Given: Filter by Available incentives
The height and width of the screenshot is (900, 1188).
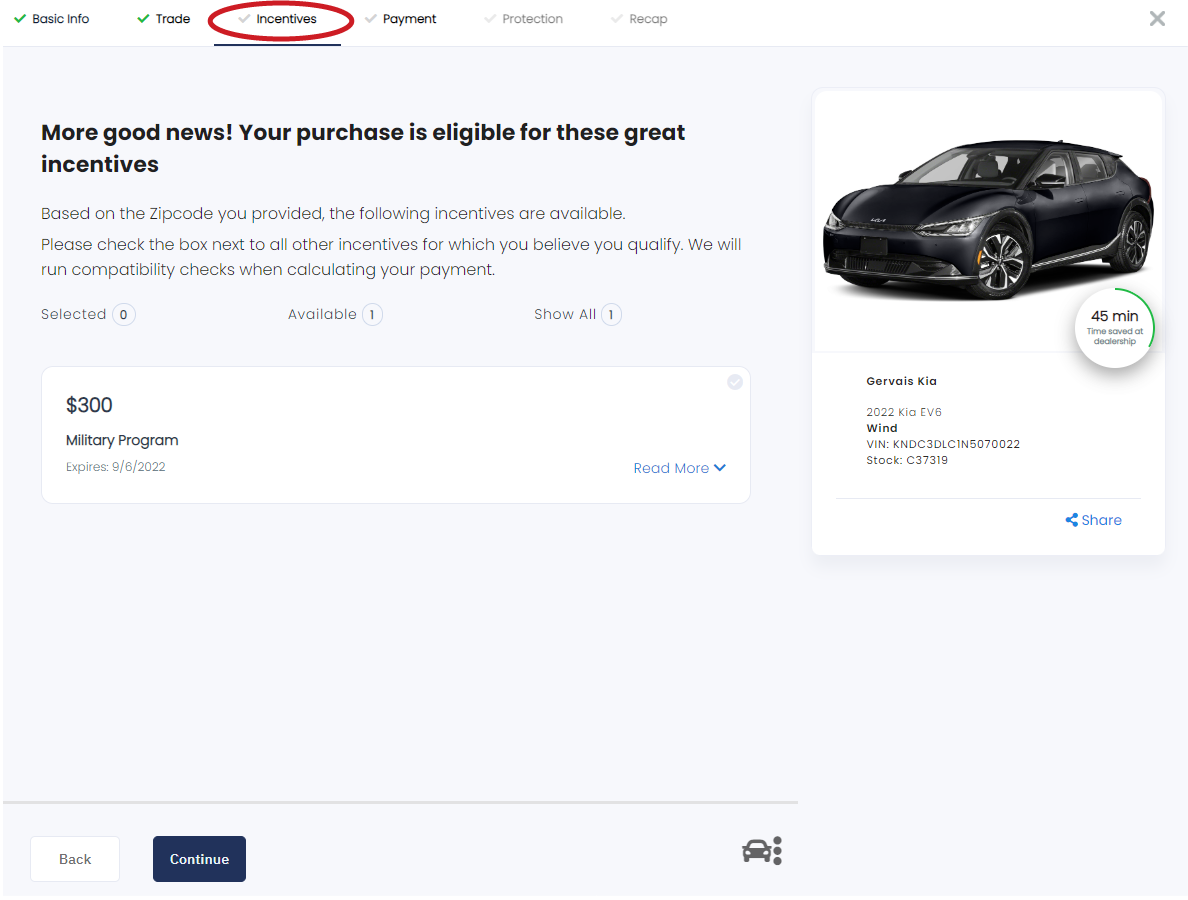Looking at the screenshot, I should point(335,314).
